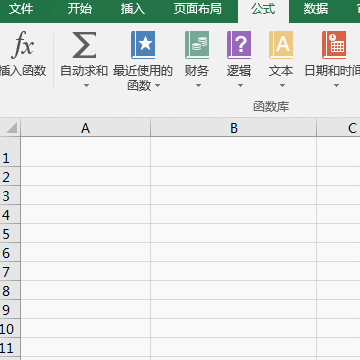Select row 10 header
The height and width of the screenshot is (360, 360).
click(x=10, y=328)
